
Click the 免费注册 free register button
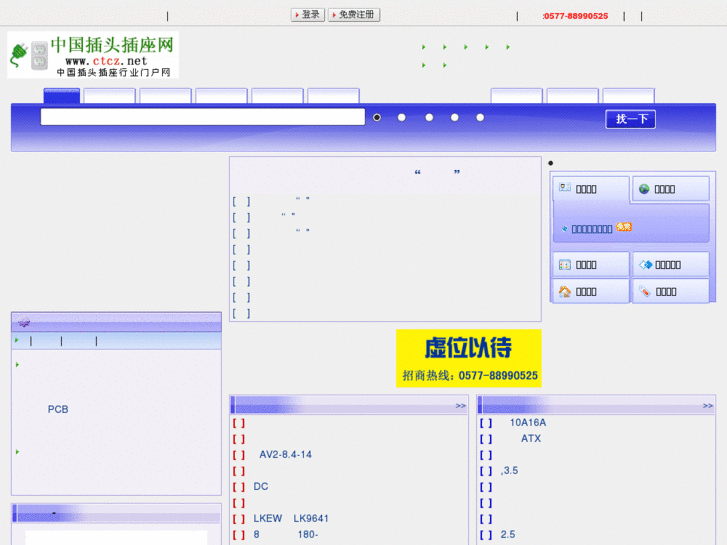coord(354,15)
